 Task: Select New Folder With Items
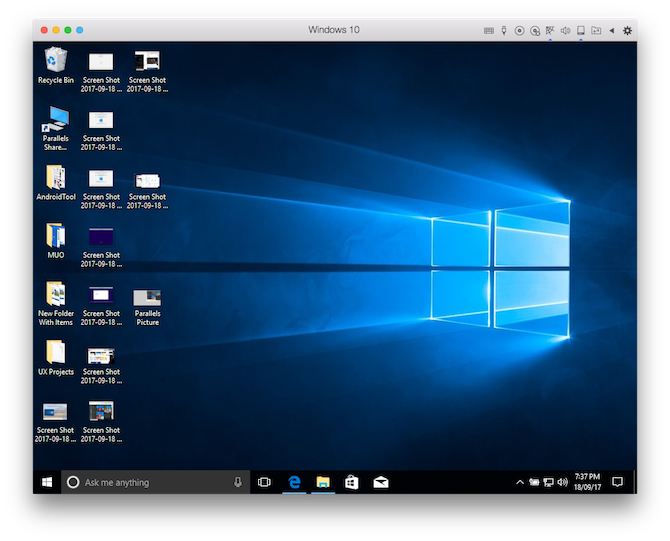click(x=56, y=304)
